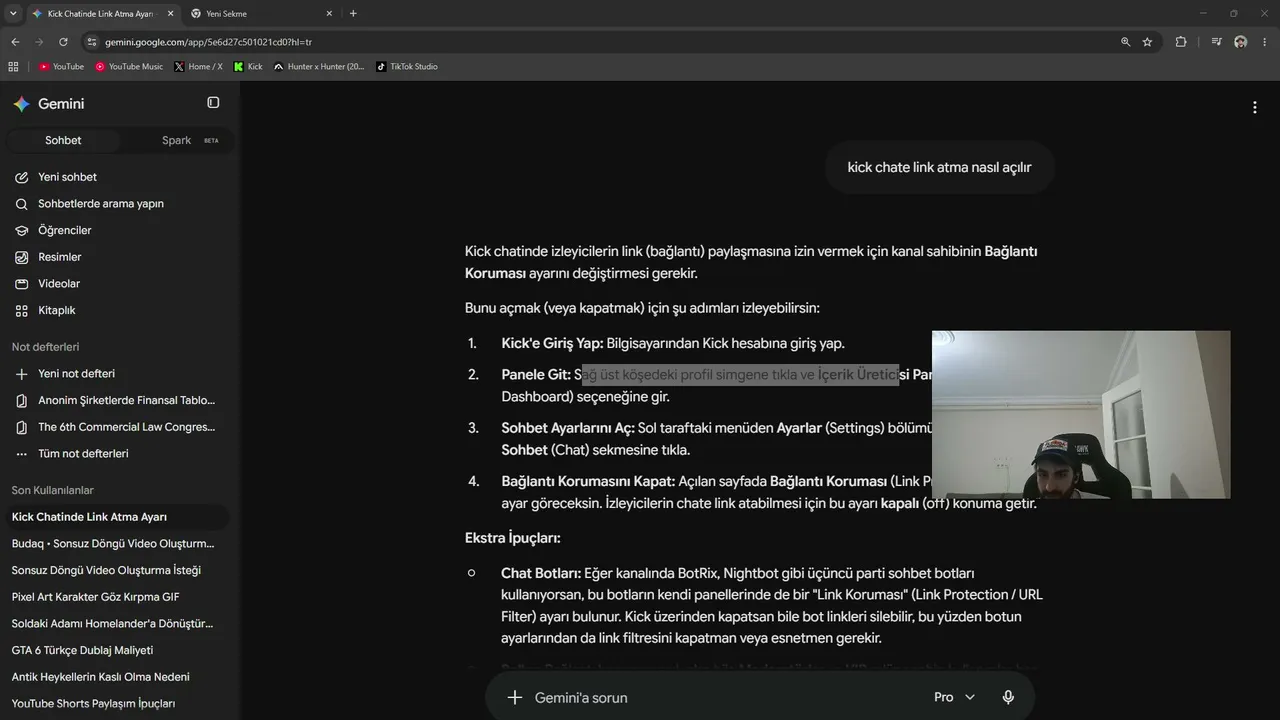This screenshot has width=1280, height=720.
Task: Open the Pro model selector dropdown
Action: pyautogui.click(x=954, y=698)
